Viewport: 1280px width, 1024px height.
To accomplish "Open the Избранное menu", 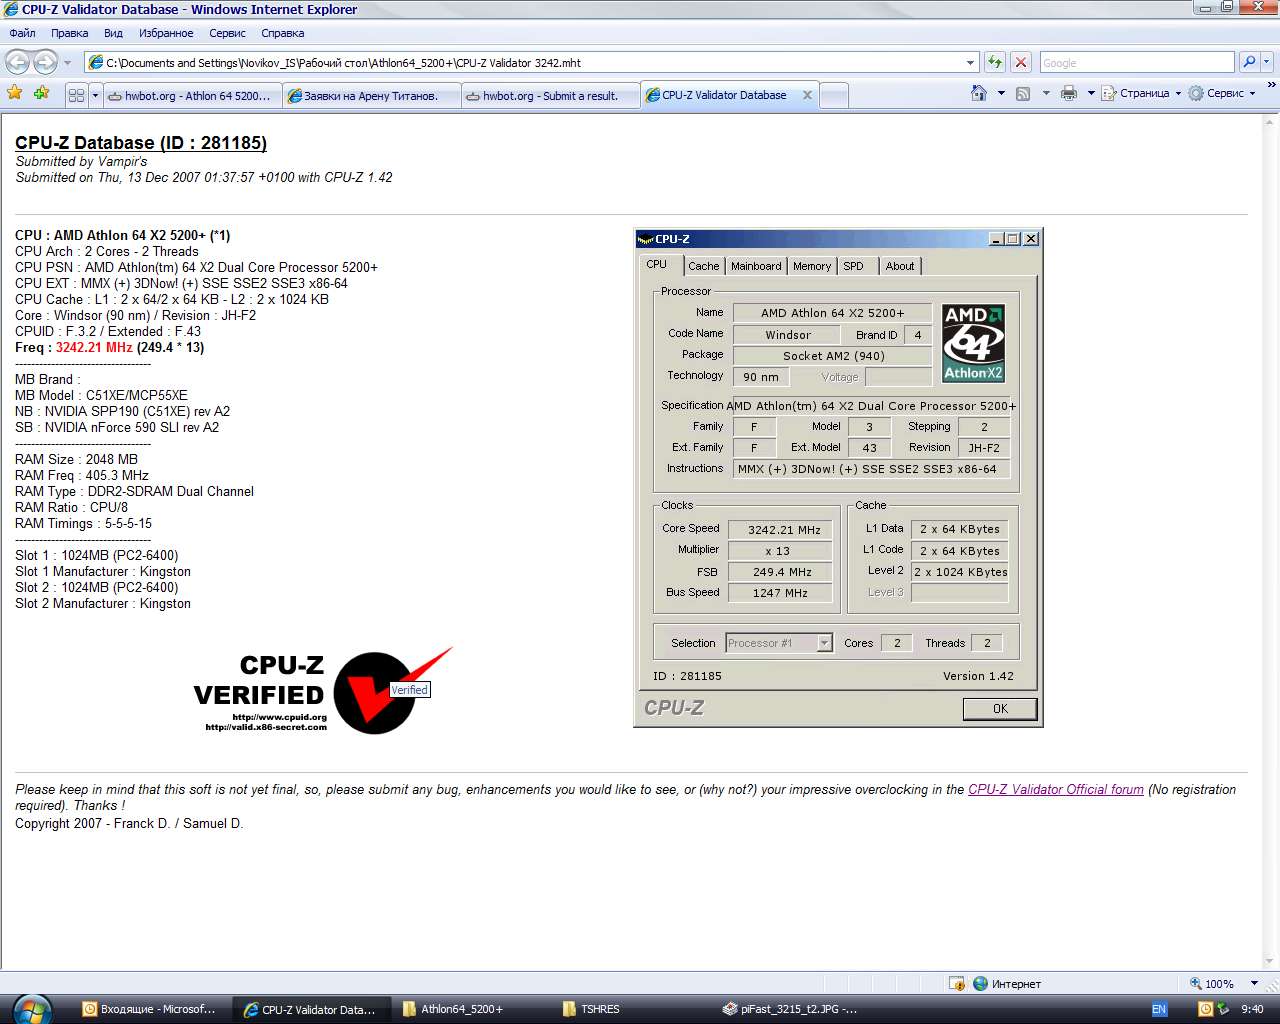I will tap(166, 33).
